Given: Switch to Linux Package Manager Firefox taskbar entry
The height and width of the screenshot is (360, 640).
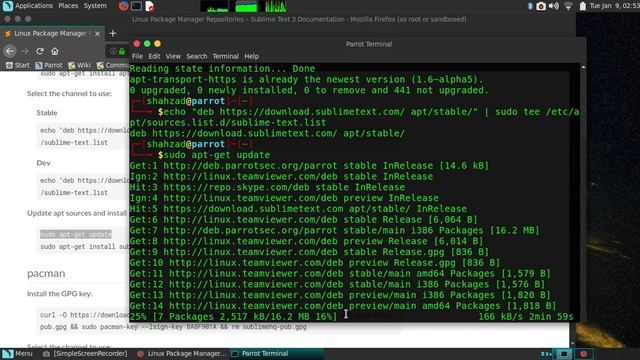Looking at the screenshot, I should pyautogui.click(x=181, y=353).
